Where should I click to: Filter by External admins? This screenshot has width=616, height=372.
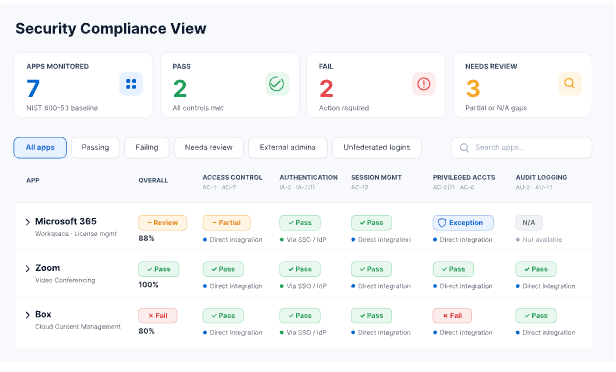pos(288,148)
